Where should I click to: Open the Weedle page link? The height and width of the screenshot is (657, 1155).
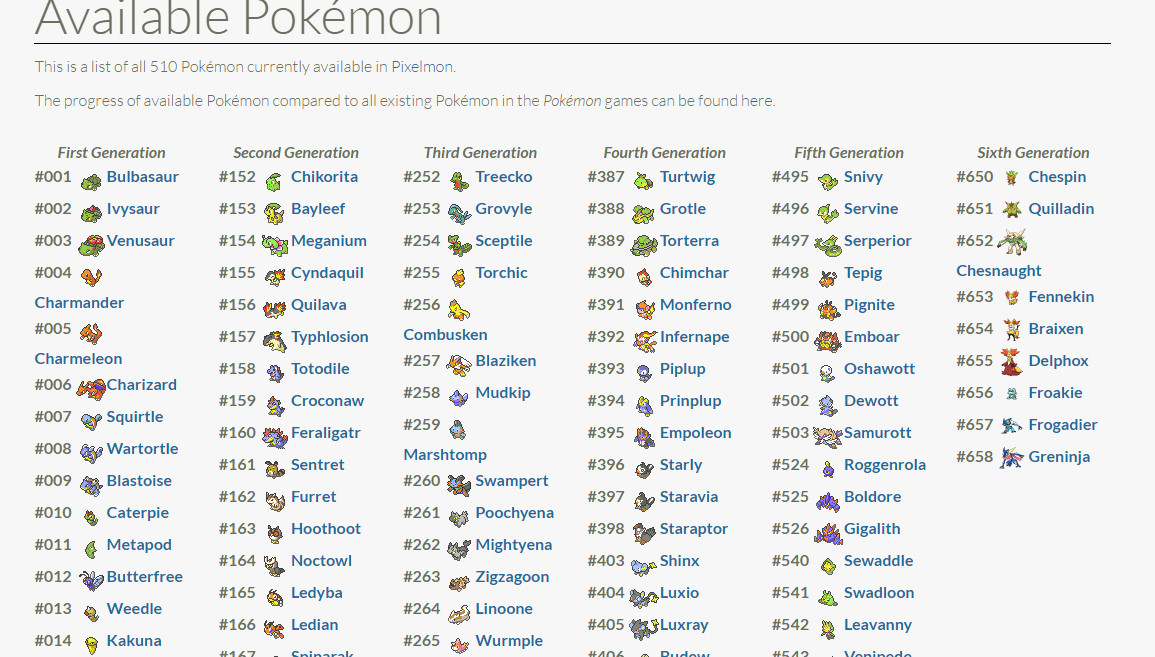pos(134,608)
